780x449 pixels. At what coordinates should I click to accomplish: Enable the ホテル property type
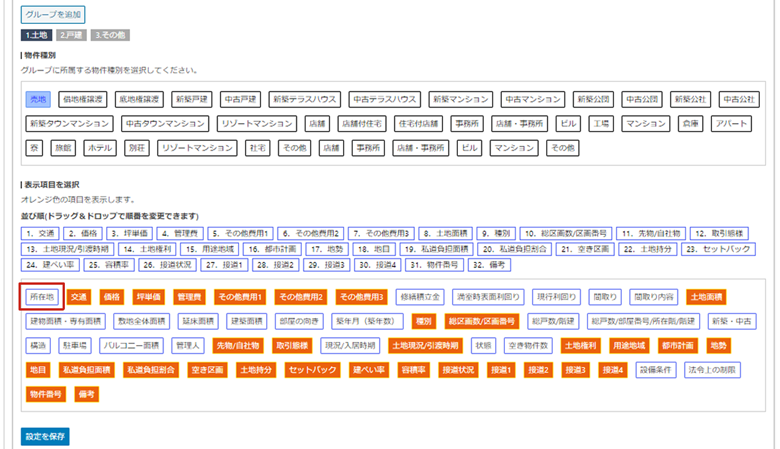(99, 147)
